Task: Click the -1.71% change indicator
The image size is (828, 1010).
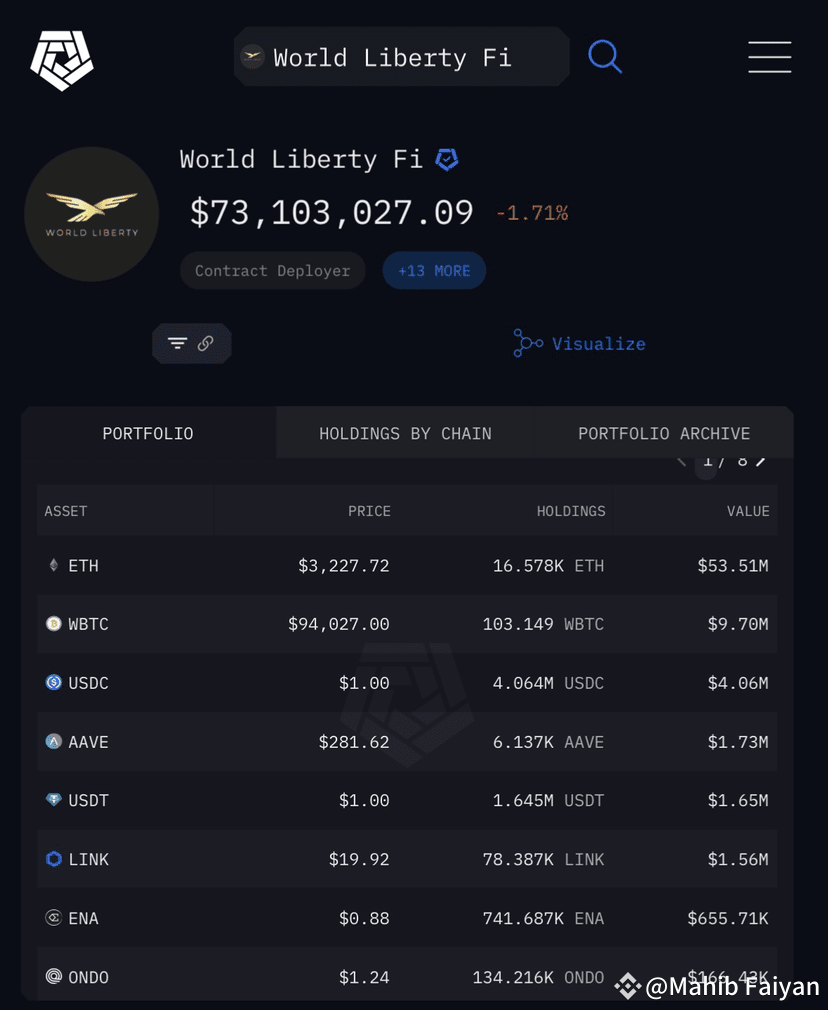Action: coord(532,212)
